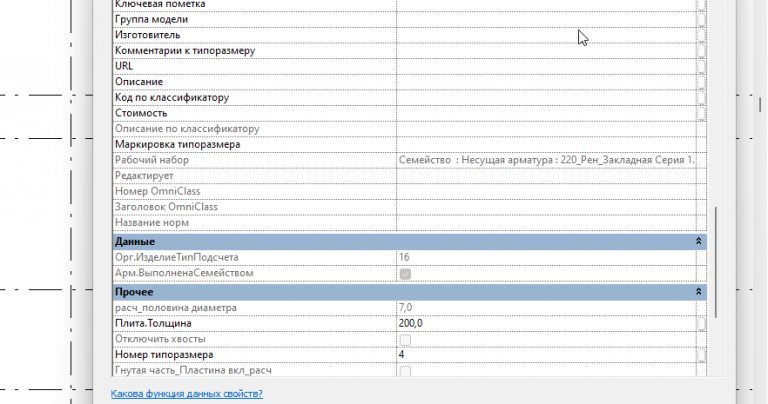Click the Данные section header title
The image size is (768, 404).
pos(135,242)
